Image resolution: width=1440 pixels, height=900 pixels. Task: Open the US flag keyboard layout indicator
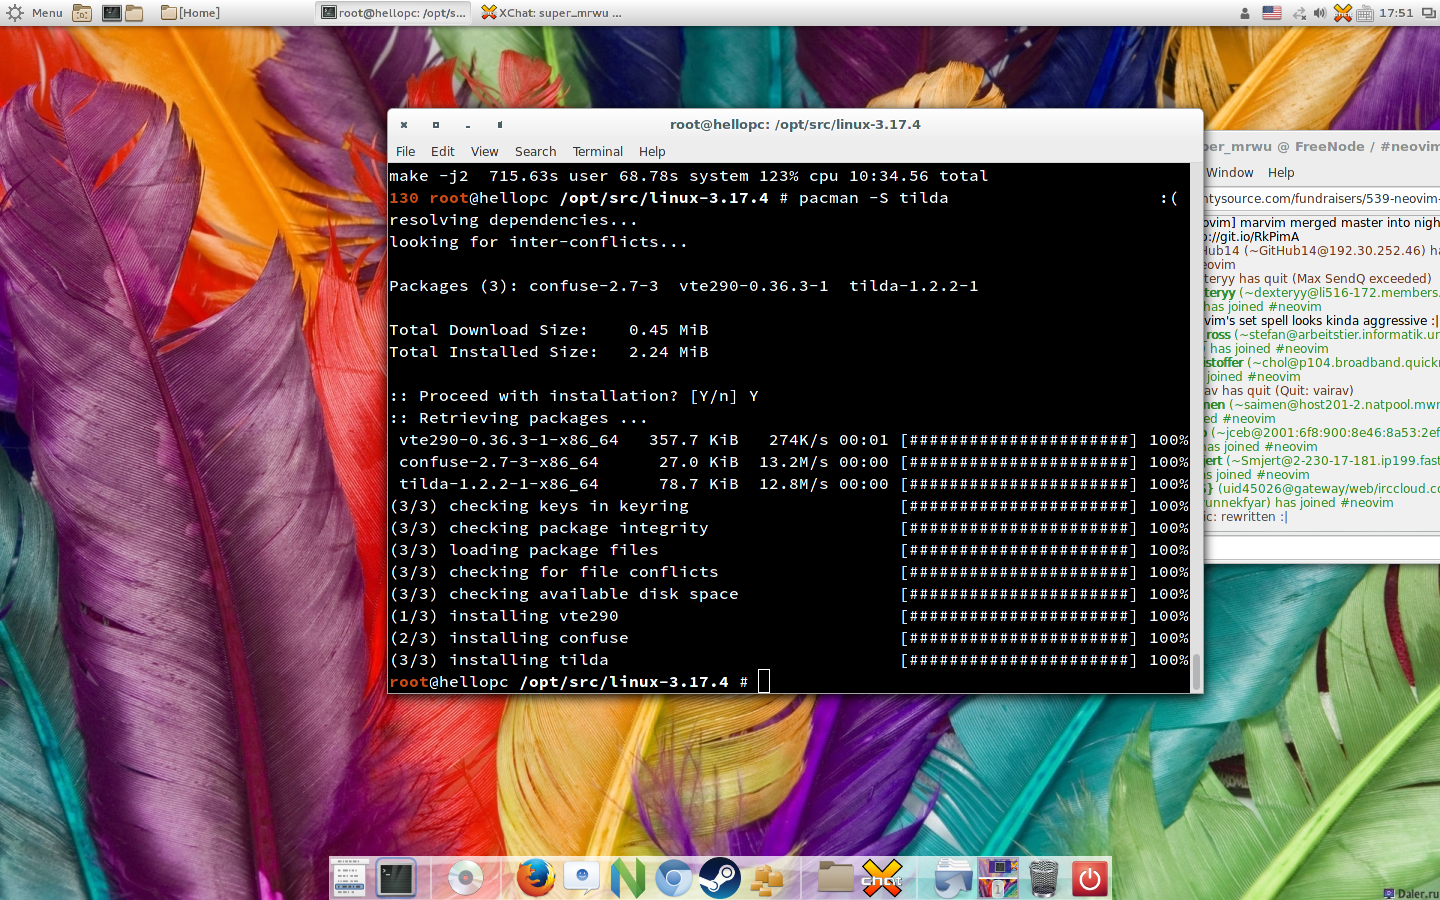point(1272,13)
